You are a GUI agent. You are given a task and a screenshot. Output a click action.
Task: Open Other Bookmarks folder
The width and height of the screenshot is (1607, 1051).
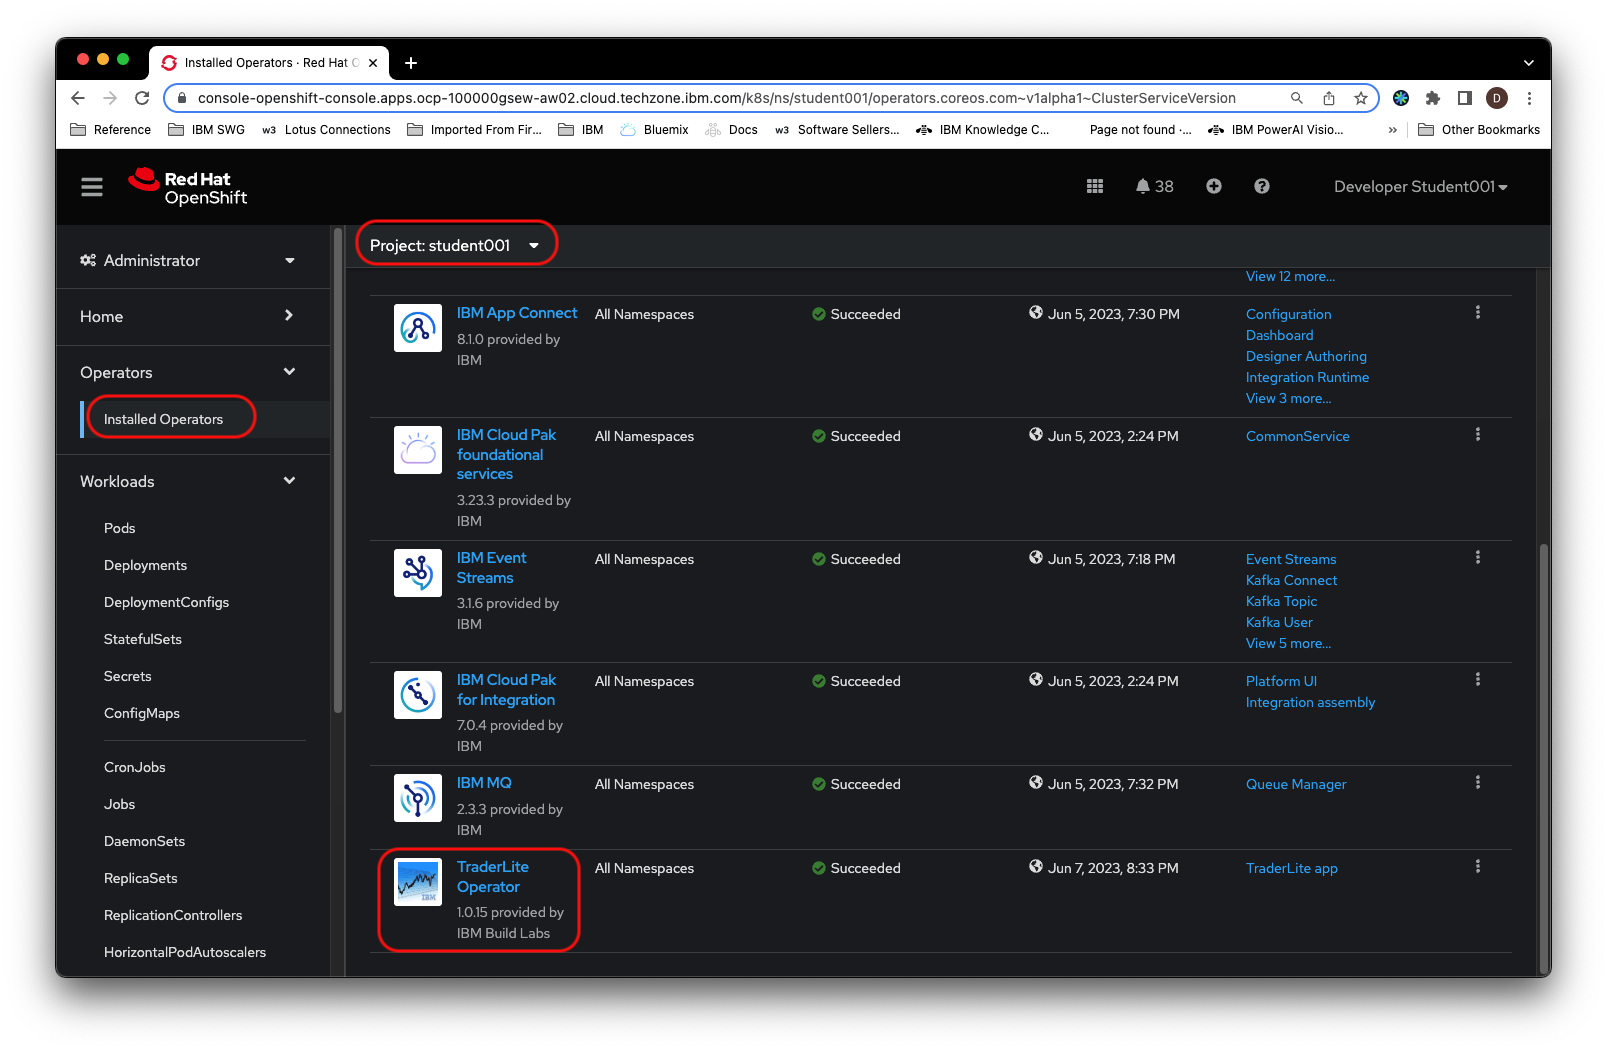[1479, 130]
